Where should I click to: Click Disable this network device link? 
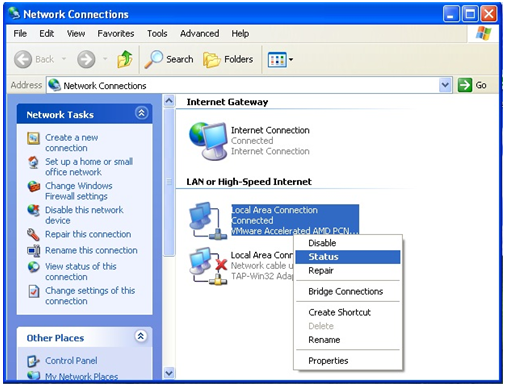84,215
